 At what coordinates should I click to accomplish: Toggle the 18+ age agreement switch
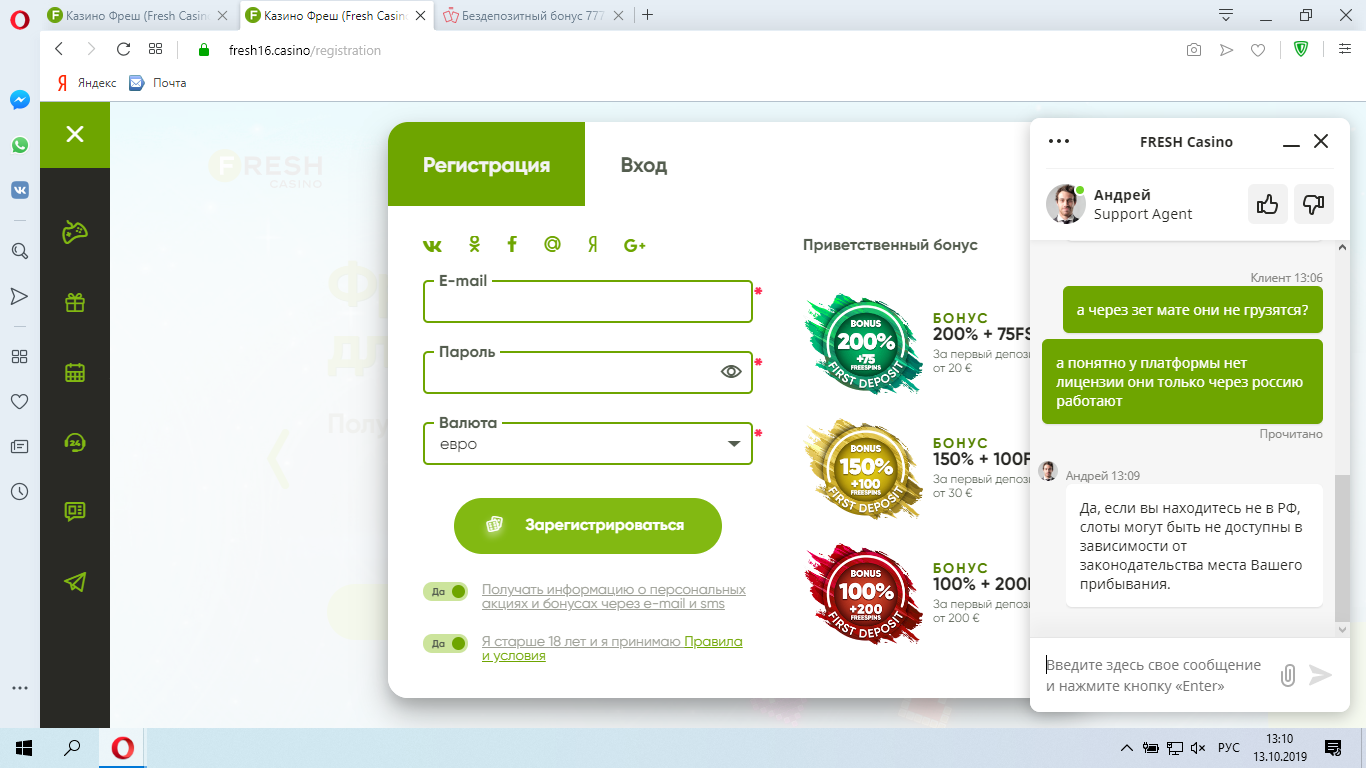click(445, 643)
